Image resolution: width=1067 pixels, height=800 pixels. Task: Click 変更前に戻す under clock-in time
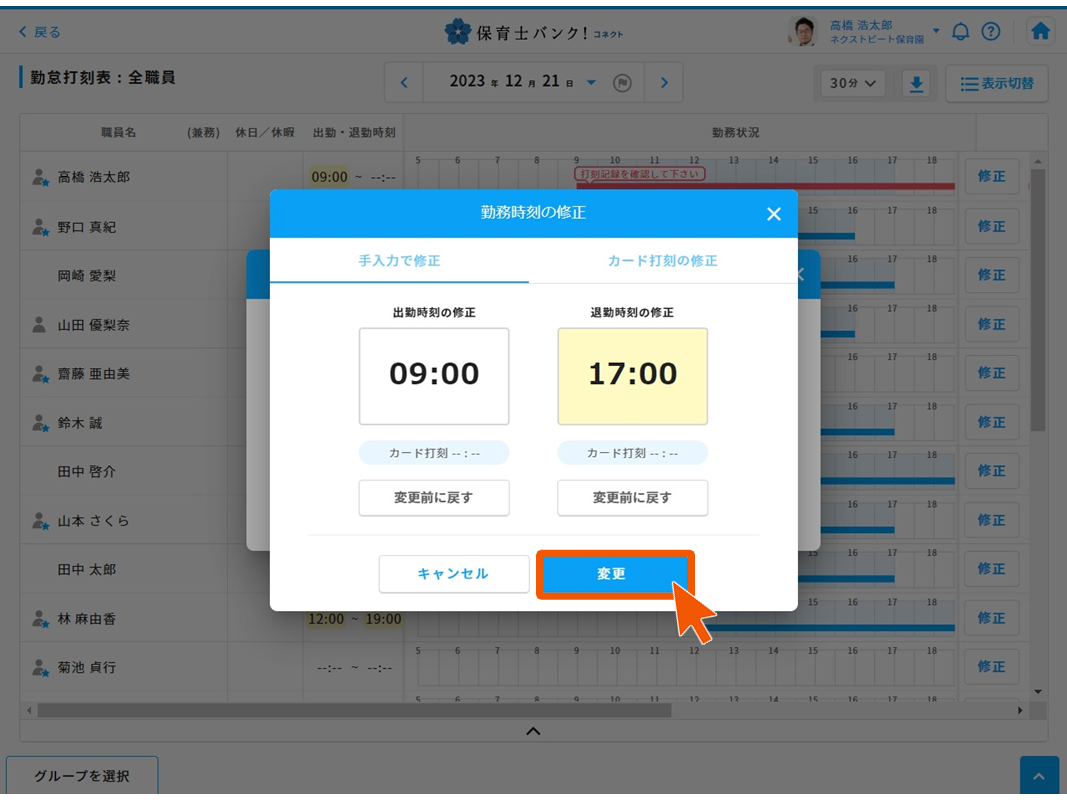[x=434, y=498]
